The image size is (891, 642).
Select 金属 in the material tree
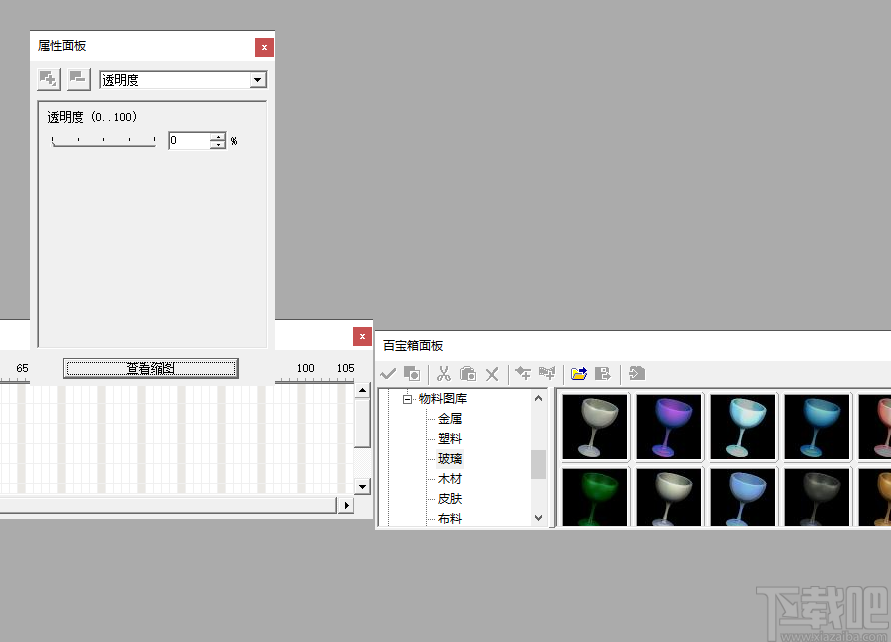(x=448, y=418)
